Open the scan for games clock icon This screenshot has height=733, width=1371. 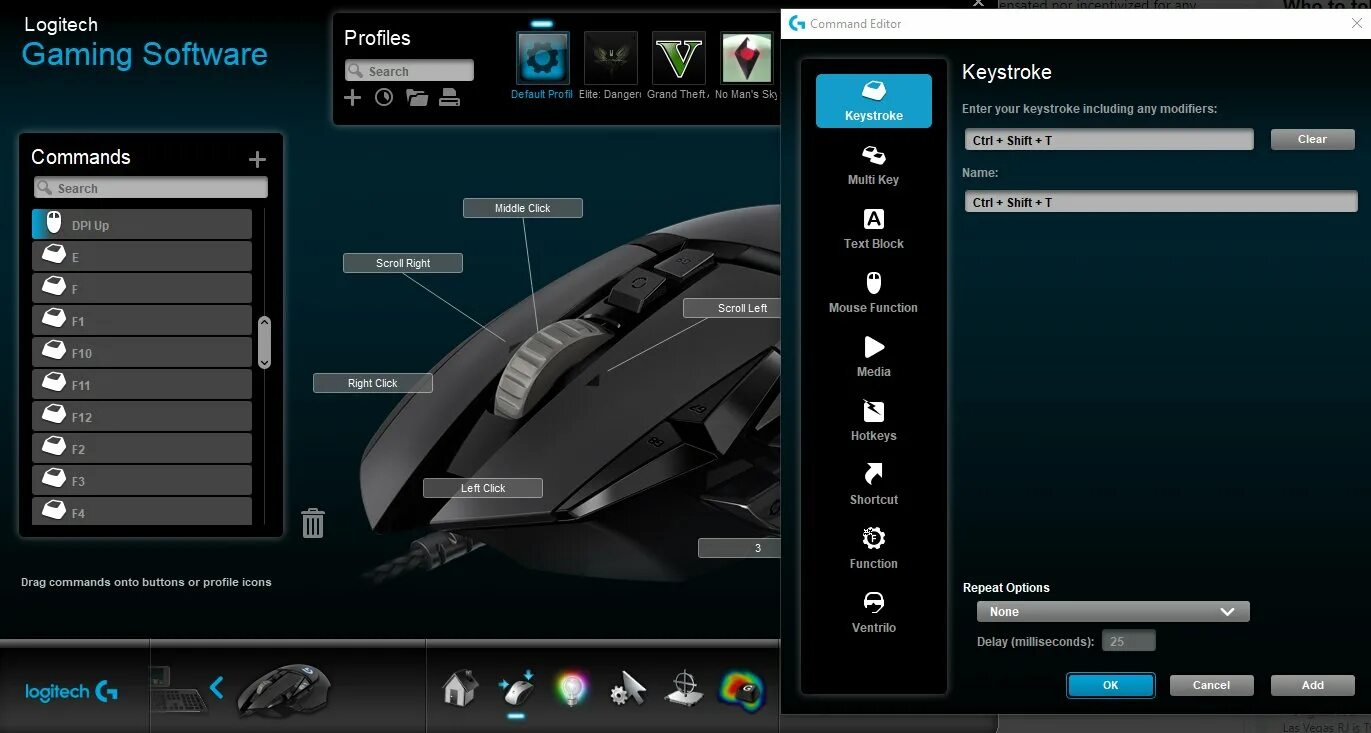[384, 97]
